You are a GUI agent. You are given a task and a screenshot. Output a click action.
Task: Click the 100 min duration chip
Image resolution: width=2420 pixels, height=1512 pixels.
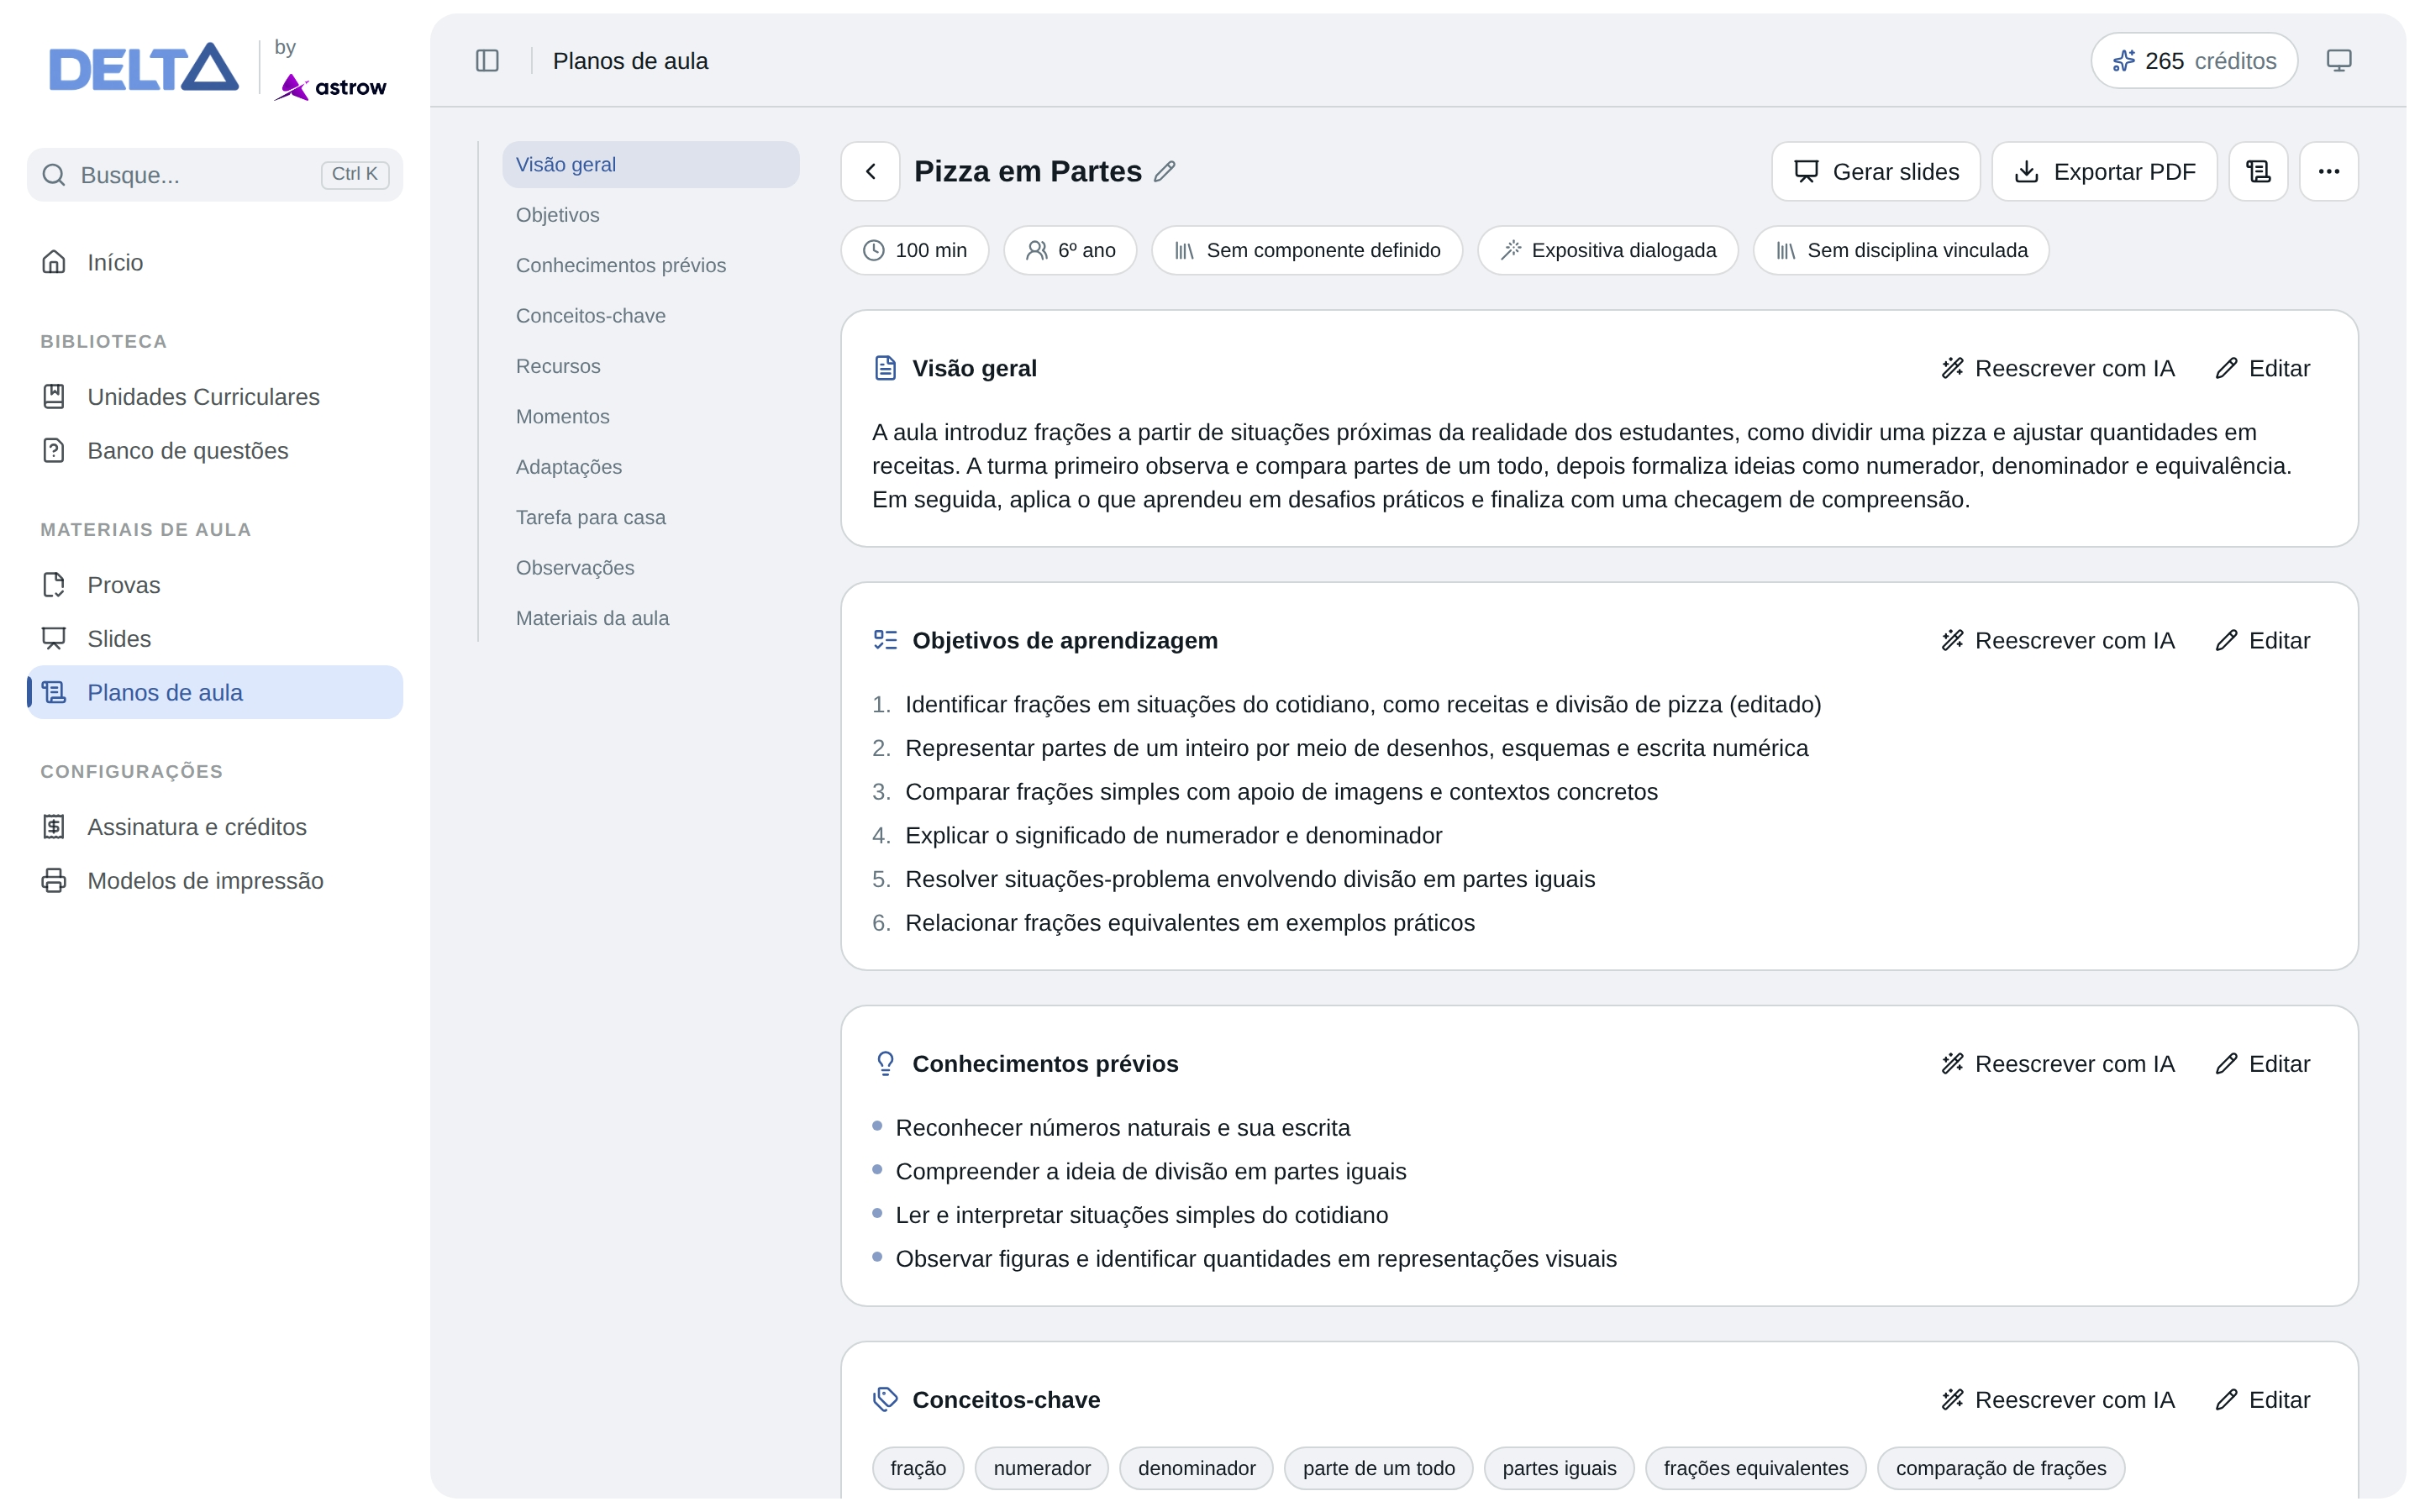(914, 250)
